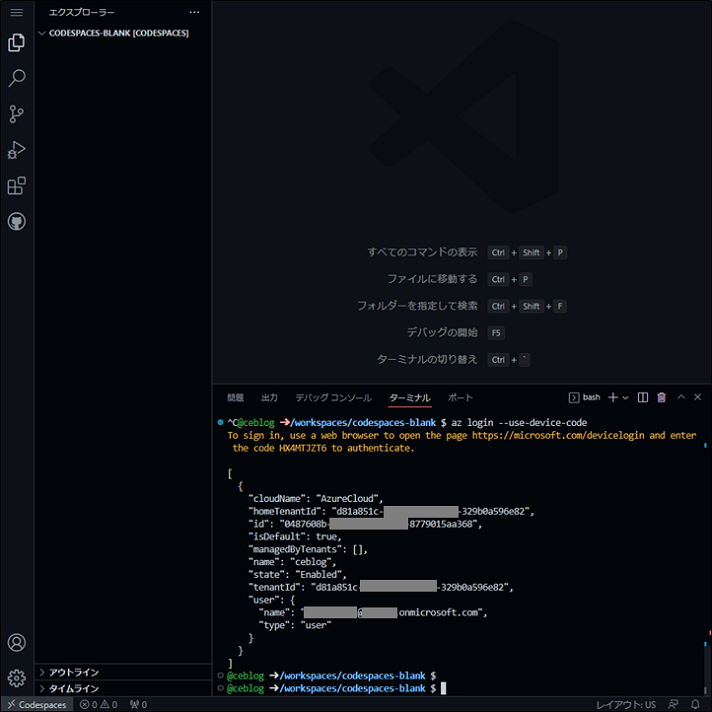Open the GitHub view icon
The width and height of the screenshot is (712, 712).
[16, 222]
